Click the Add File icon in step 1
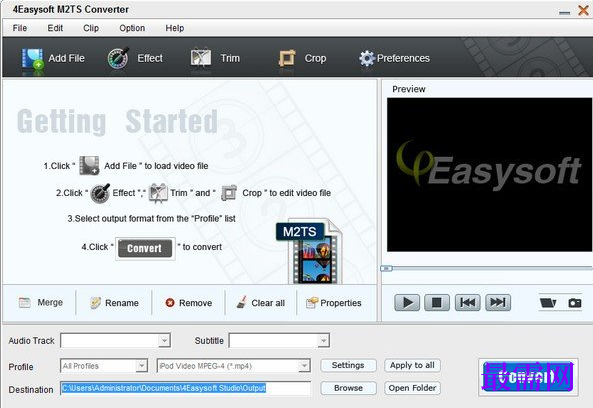This screenshot has width=593, height=408. (89, 166)
